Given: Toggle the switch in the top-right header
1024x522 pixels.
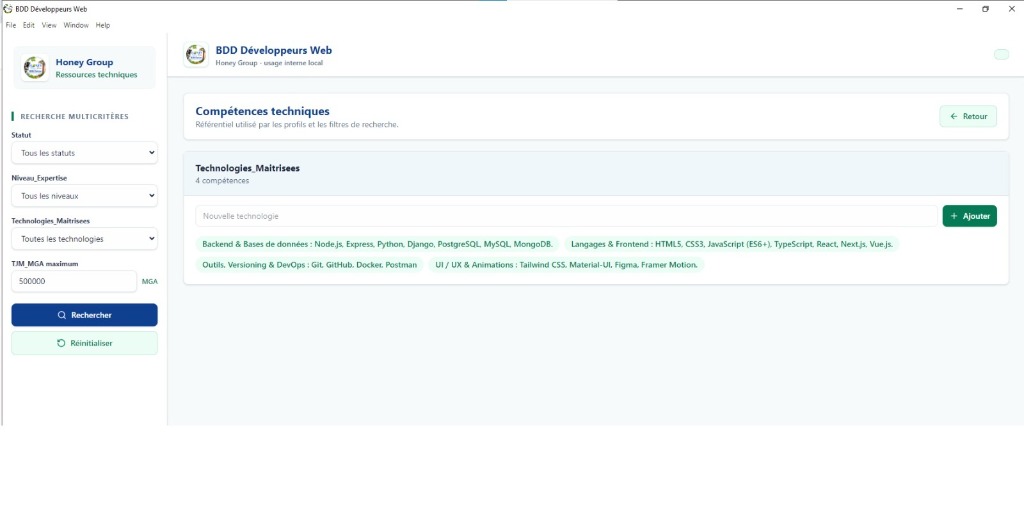Looking at the screenshot, I should coord(1001,54).
